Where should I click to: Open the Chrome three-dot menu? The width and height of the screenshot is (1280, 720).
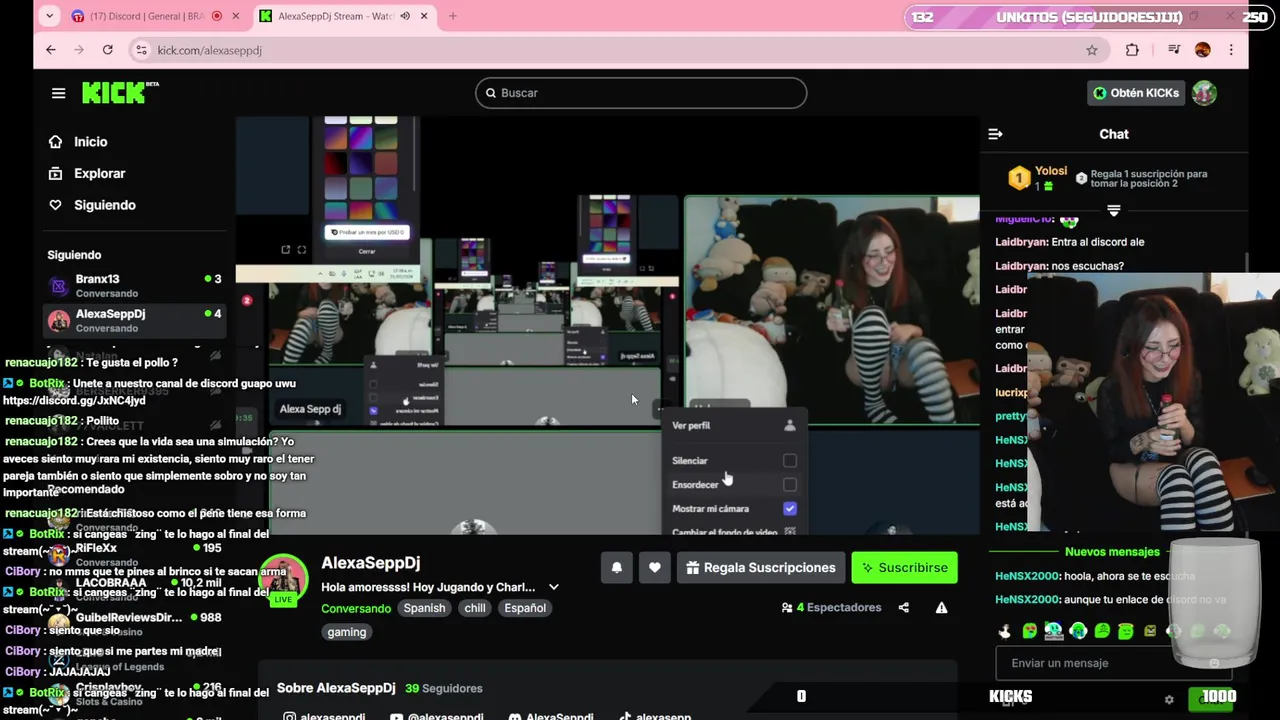1231,50
